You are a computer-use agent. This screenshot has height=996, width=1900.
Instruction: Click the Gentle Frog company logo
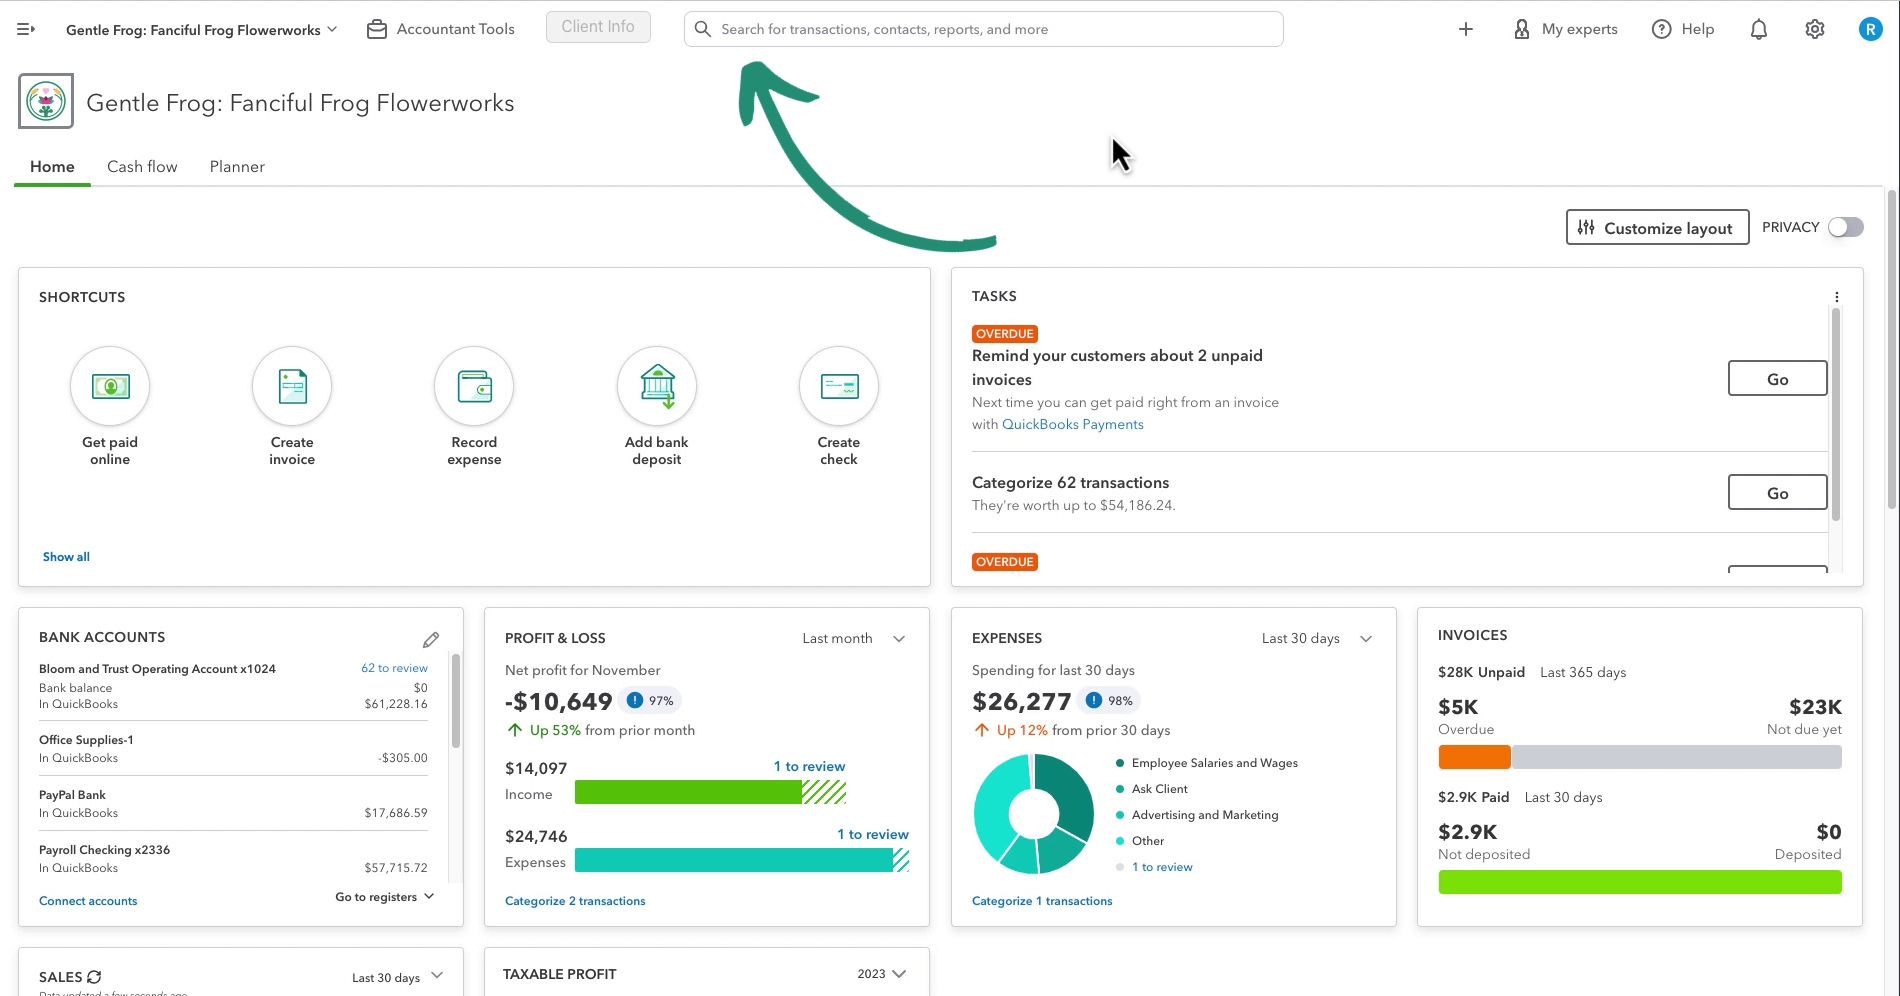click(x=46, y=101)
